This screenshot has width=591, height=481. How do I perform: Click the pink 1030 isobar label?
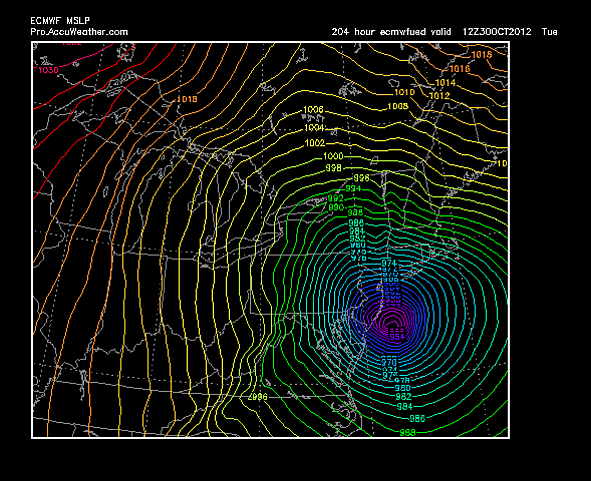(49, 70)
